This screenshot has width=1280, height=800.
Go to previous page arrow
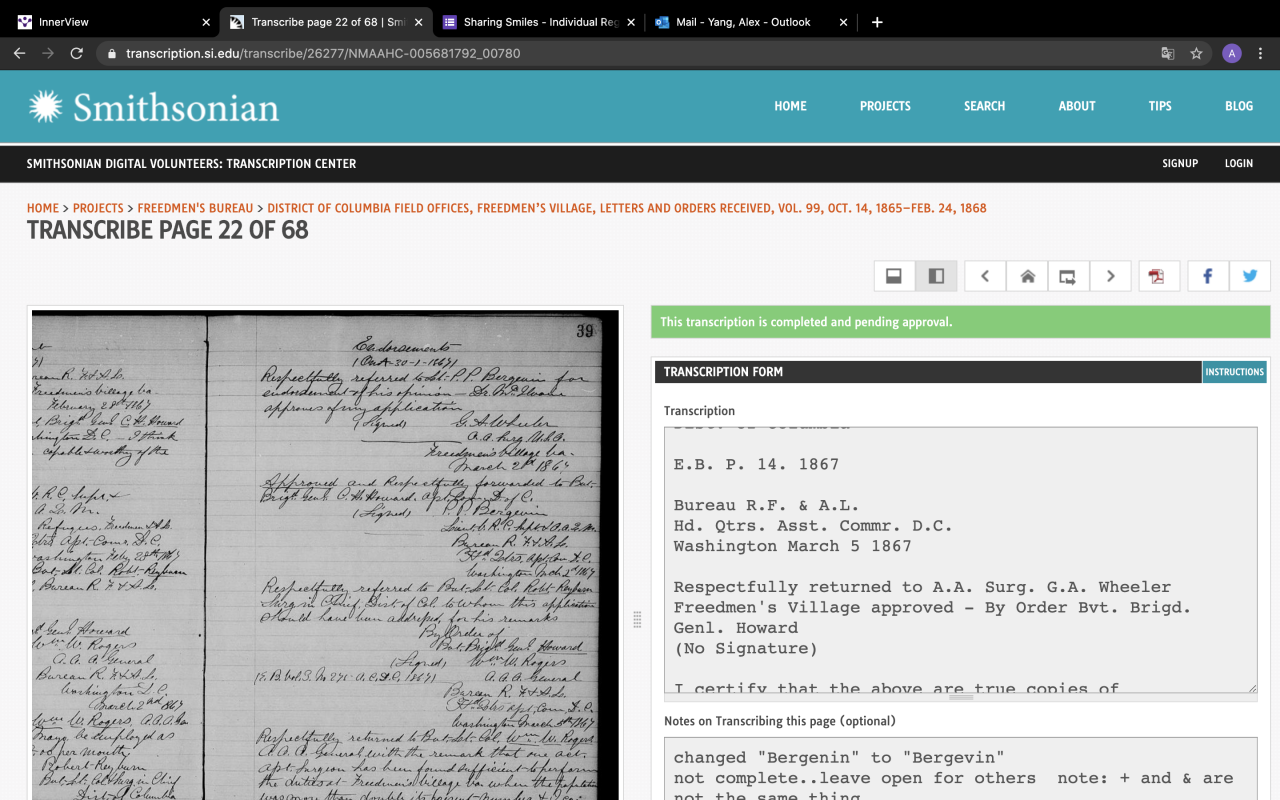pos(985,276)
